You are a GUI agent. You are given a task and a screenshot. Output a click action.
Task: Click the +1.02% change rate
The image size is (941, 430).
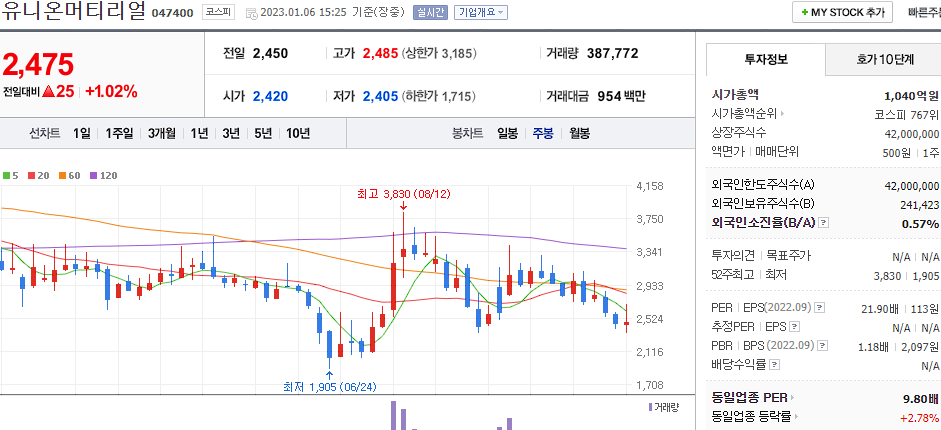[111, 92]
